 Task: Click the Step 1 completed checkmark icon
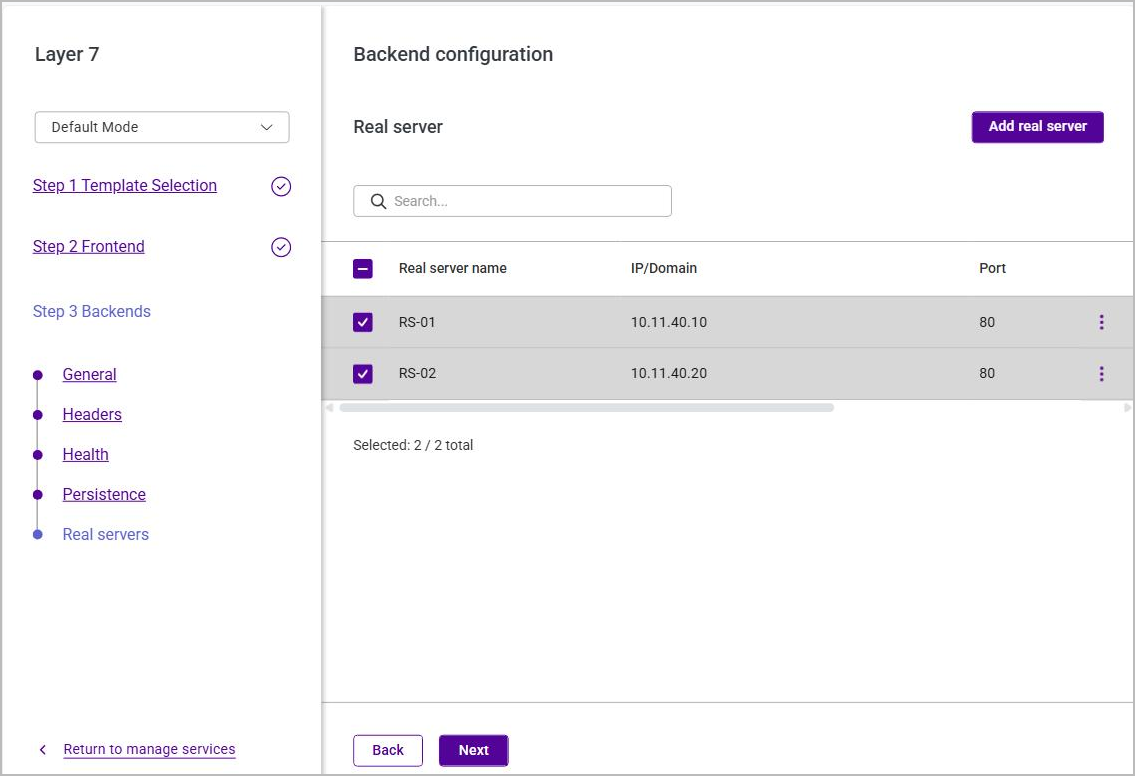click(x=281, y=186)
